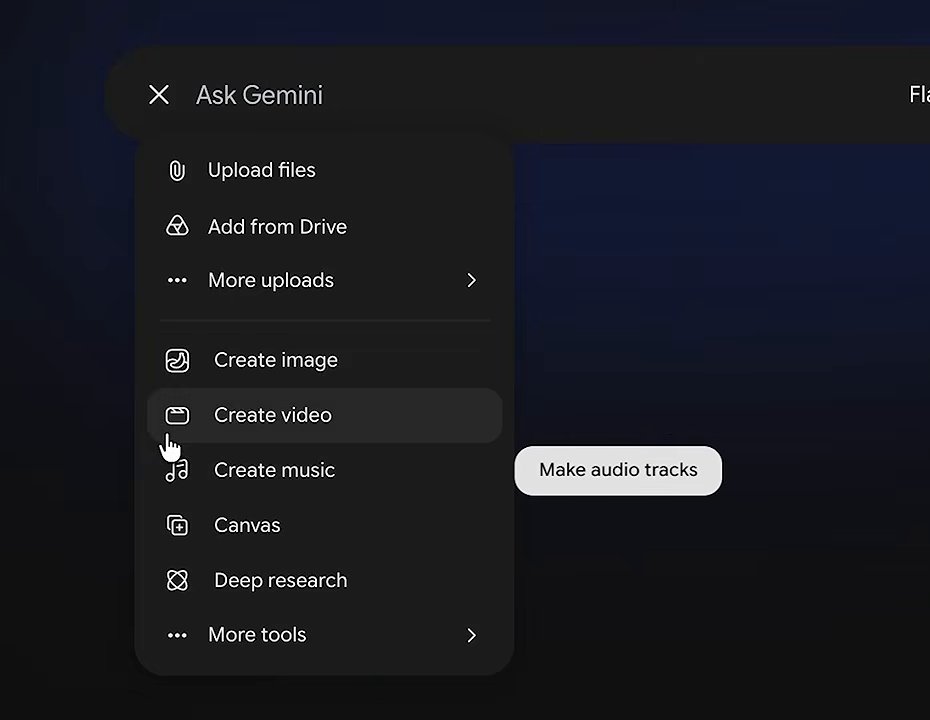
Task: Open the model selector at the prompt bar's right edge
Action: click(x=919, y=95)
